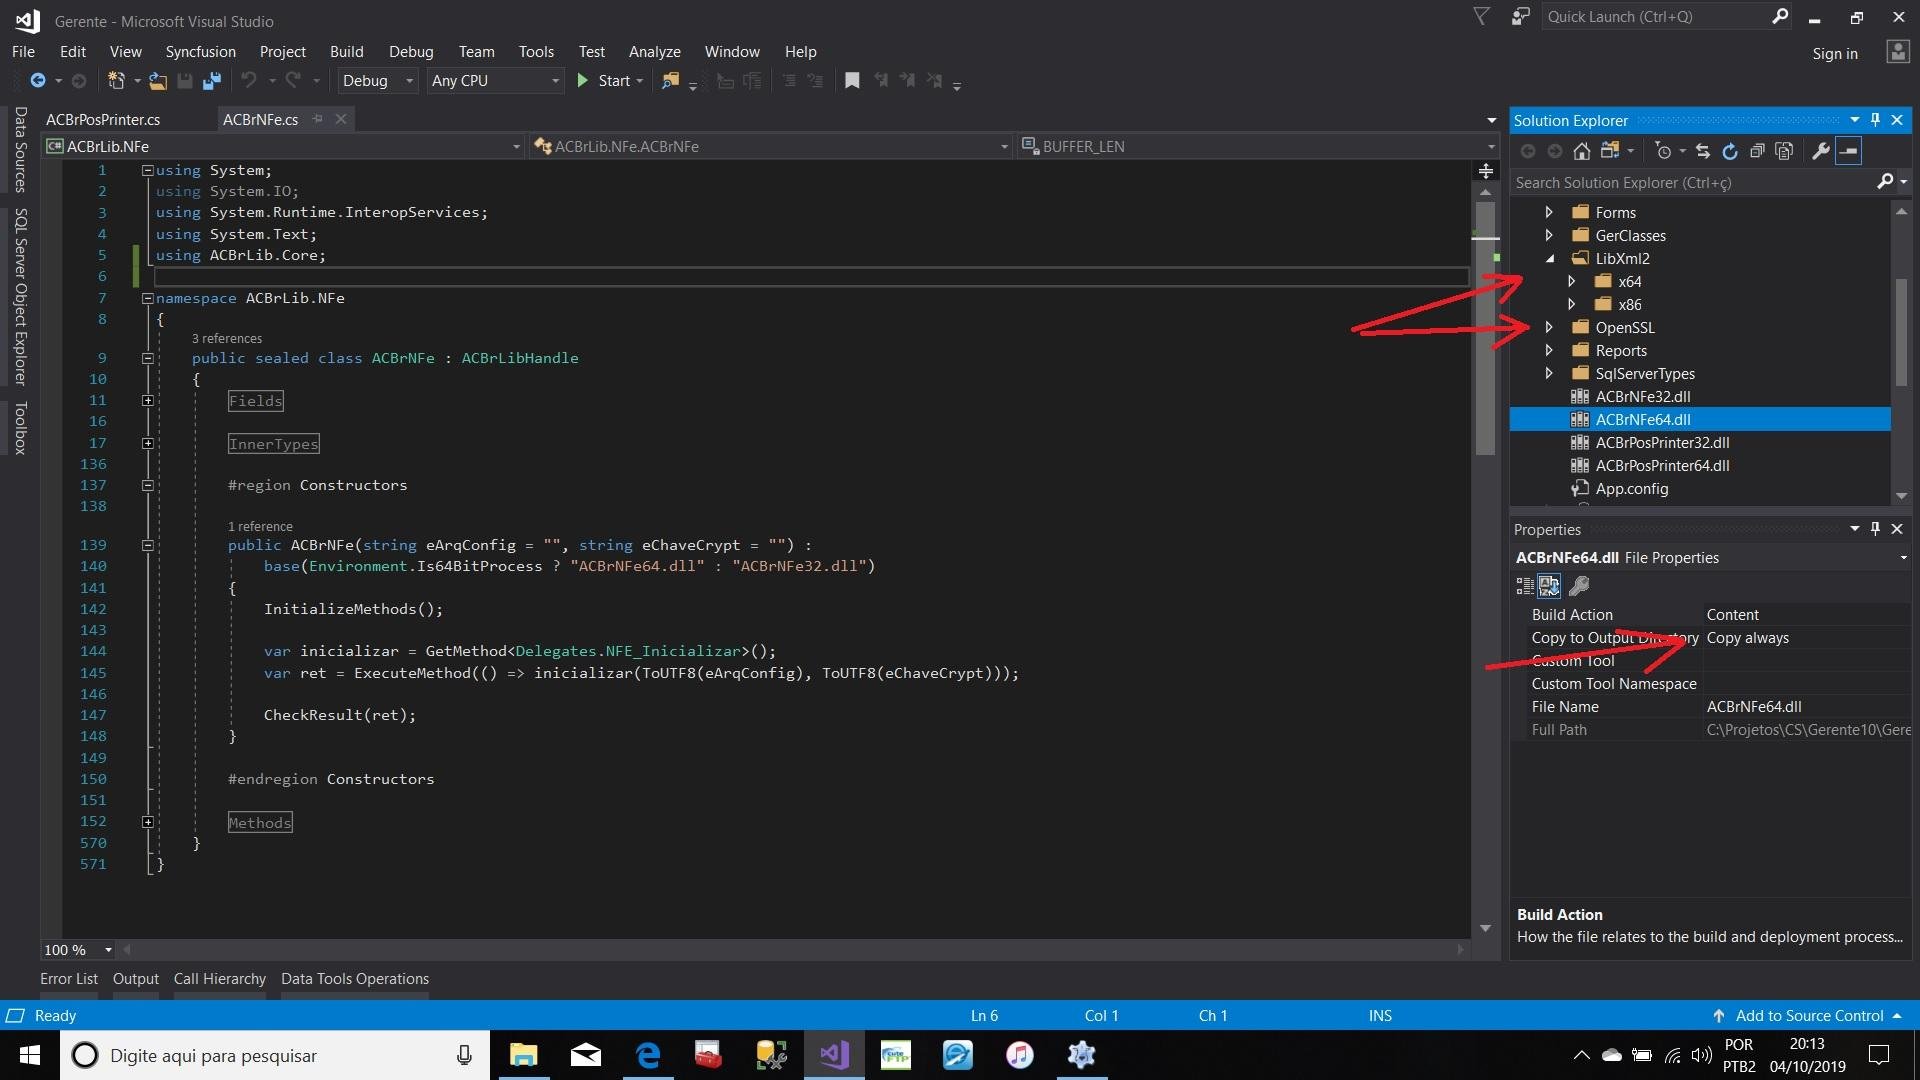Viewport: 1920px width, 1080px height.
Task: Click the Open File folder icon
Action: (x=158, y=81)
